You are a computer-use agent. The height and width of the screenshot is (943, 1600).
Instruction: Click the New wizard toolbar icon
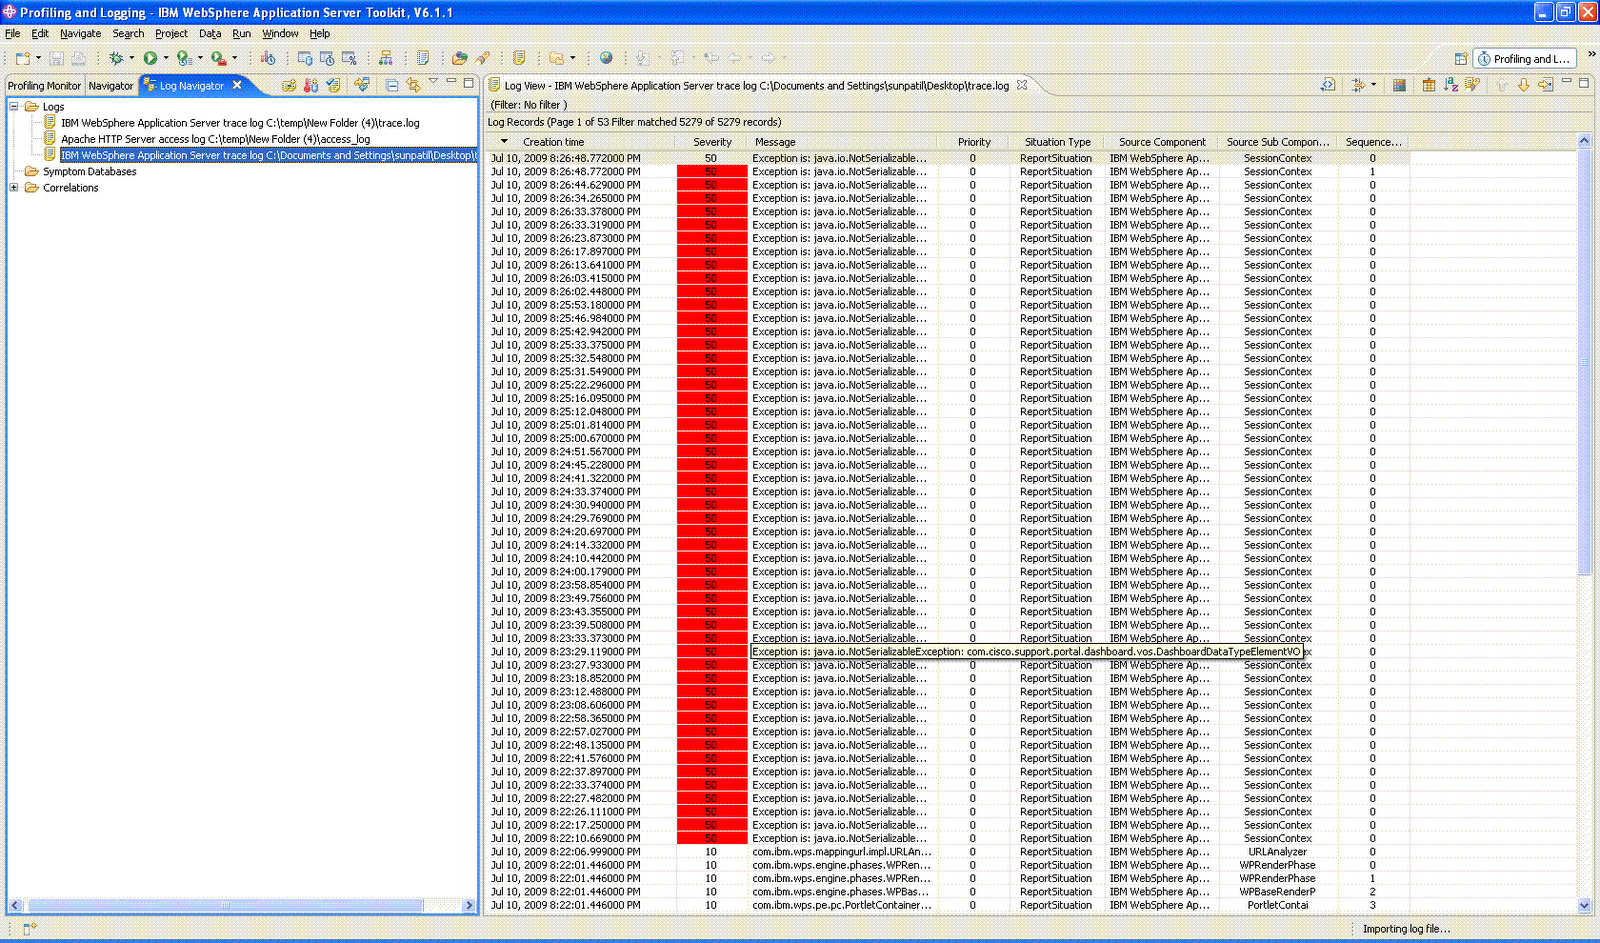[23, 58]
